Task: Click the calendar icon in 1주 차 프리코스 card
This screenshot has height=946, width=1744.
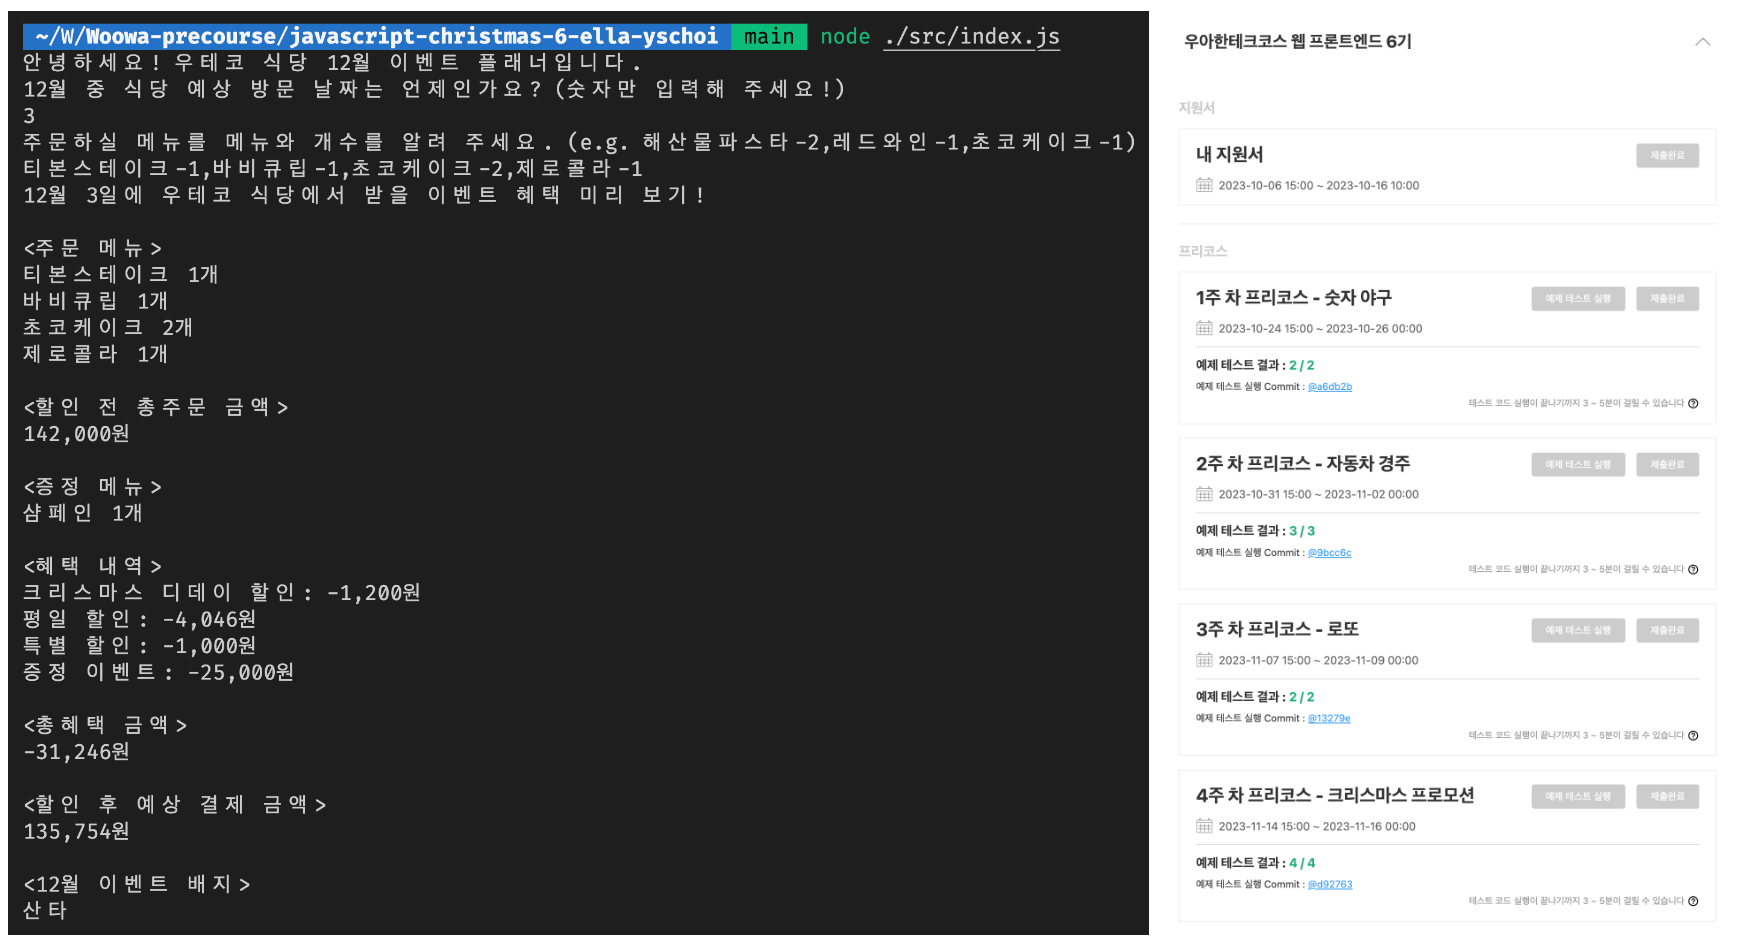Action: [x=1204, y=328]
